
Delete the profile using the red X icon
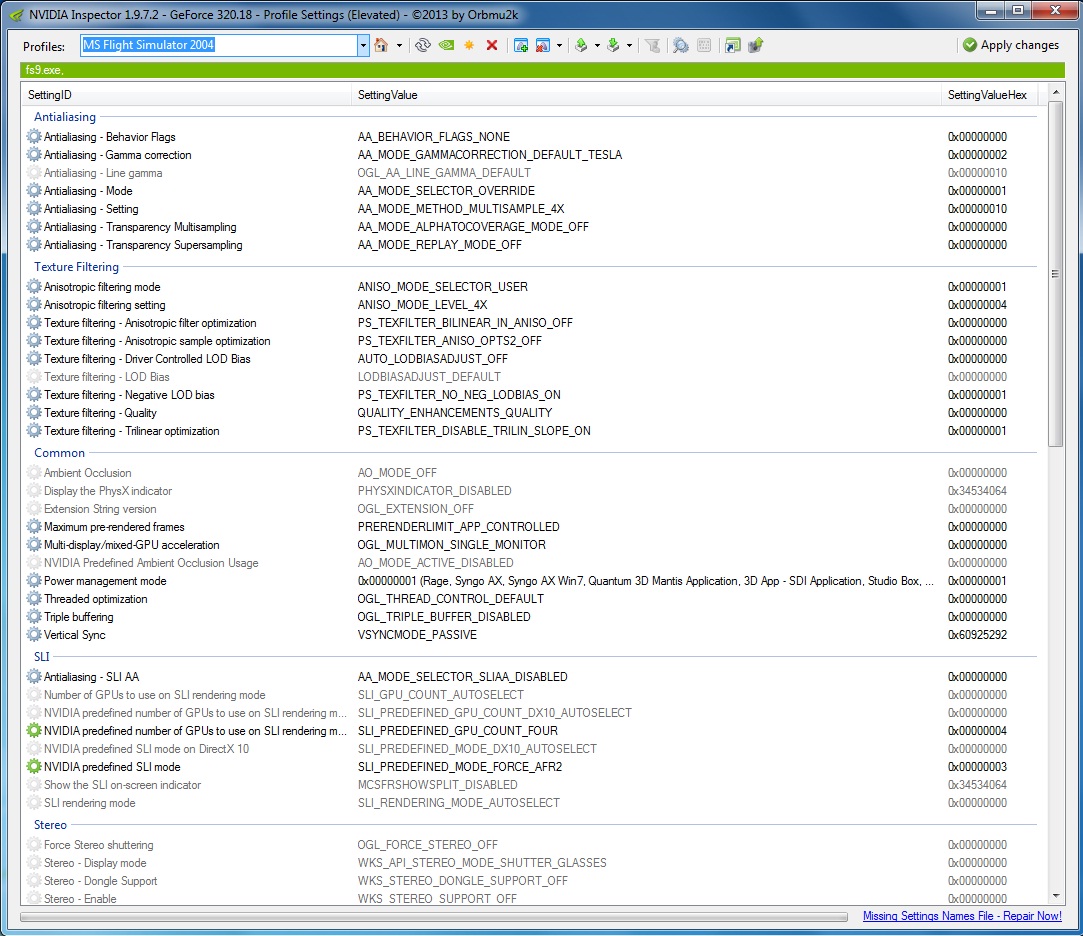[492, 46]
